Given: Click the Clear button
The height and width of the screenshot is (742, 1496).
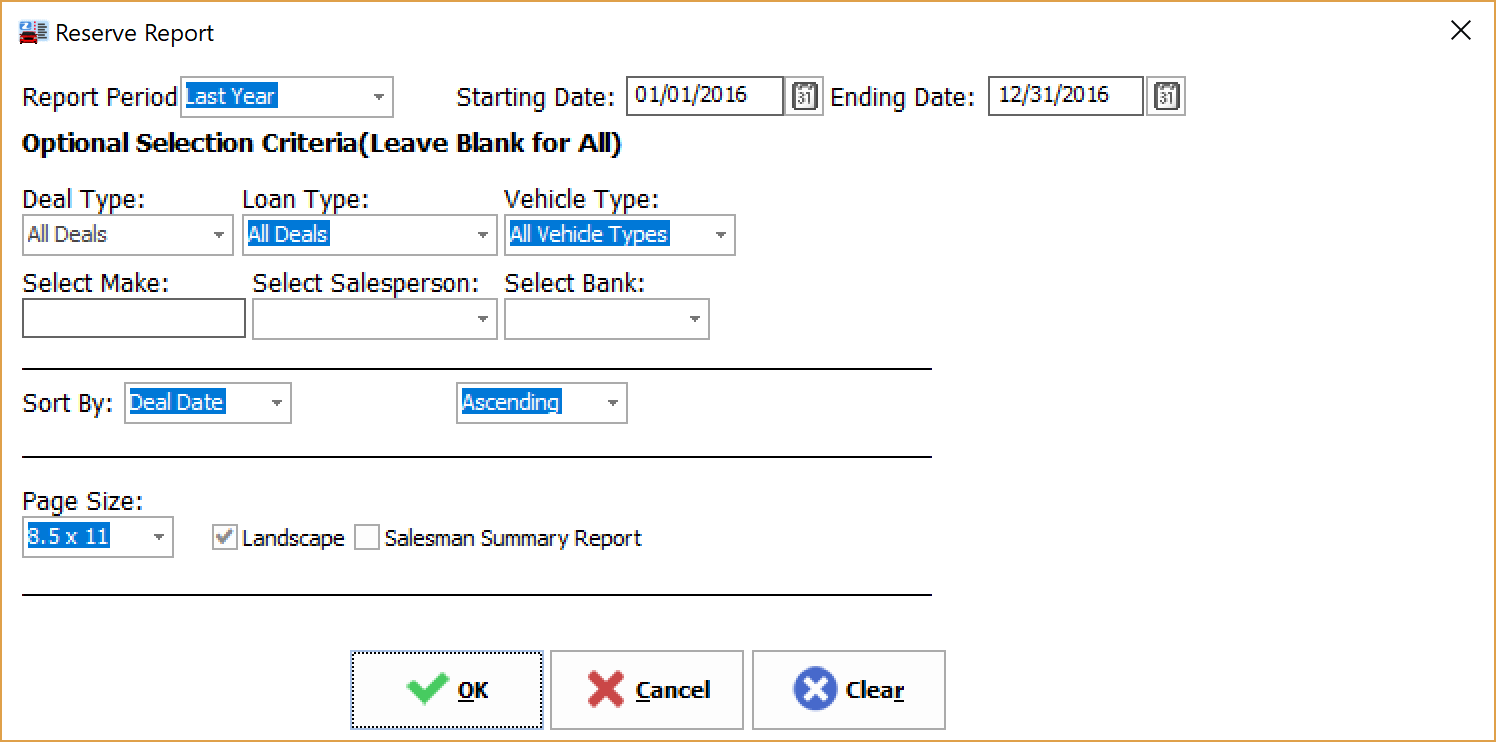Looking at the screenshot, I should 848,690.
